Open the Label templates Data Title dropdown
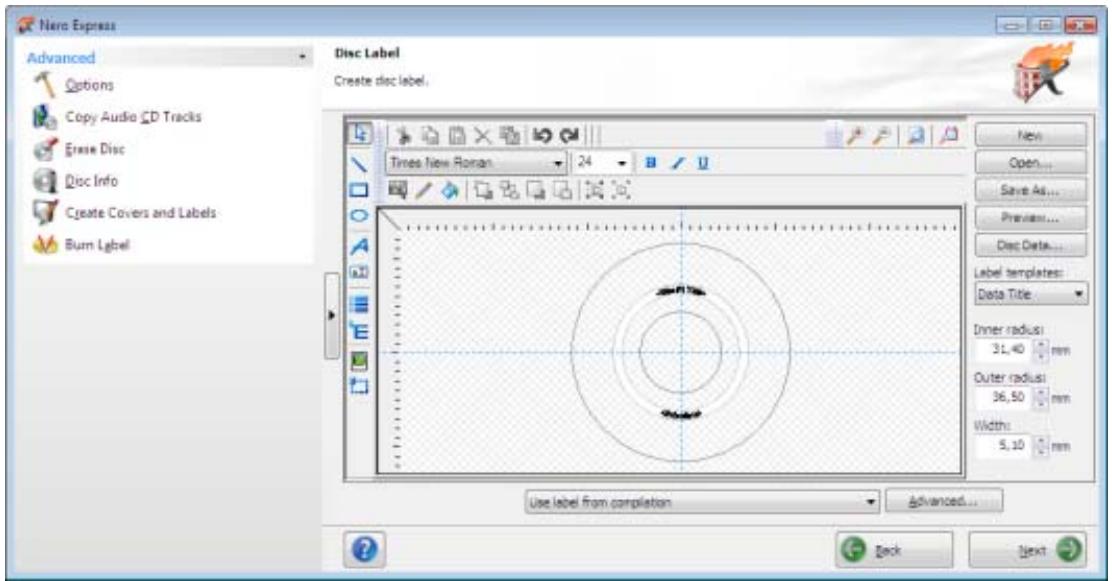Screen dimensions: 1112x581 pos(1030,294)
